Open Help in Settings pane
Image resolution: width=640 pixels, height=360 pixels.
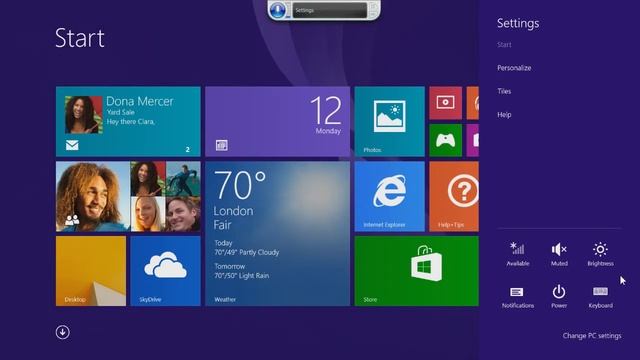coord(504,115)
